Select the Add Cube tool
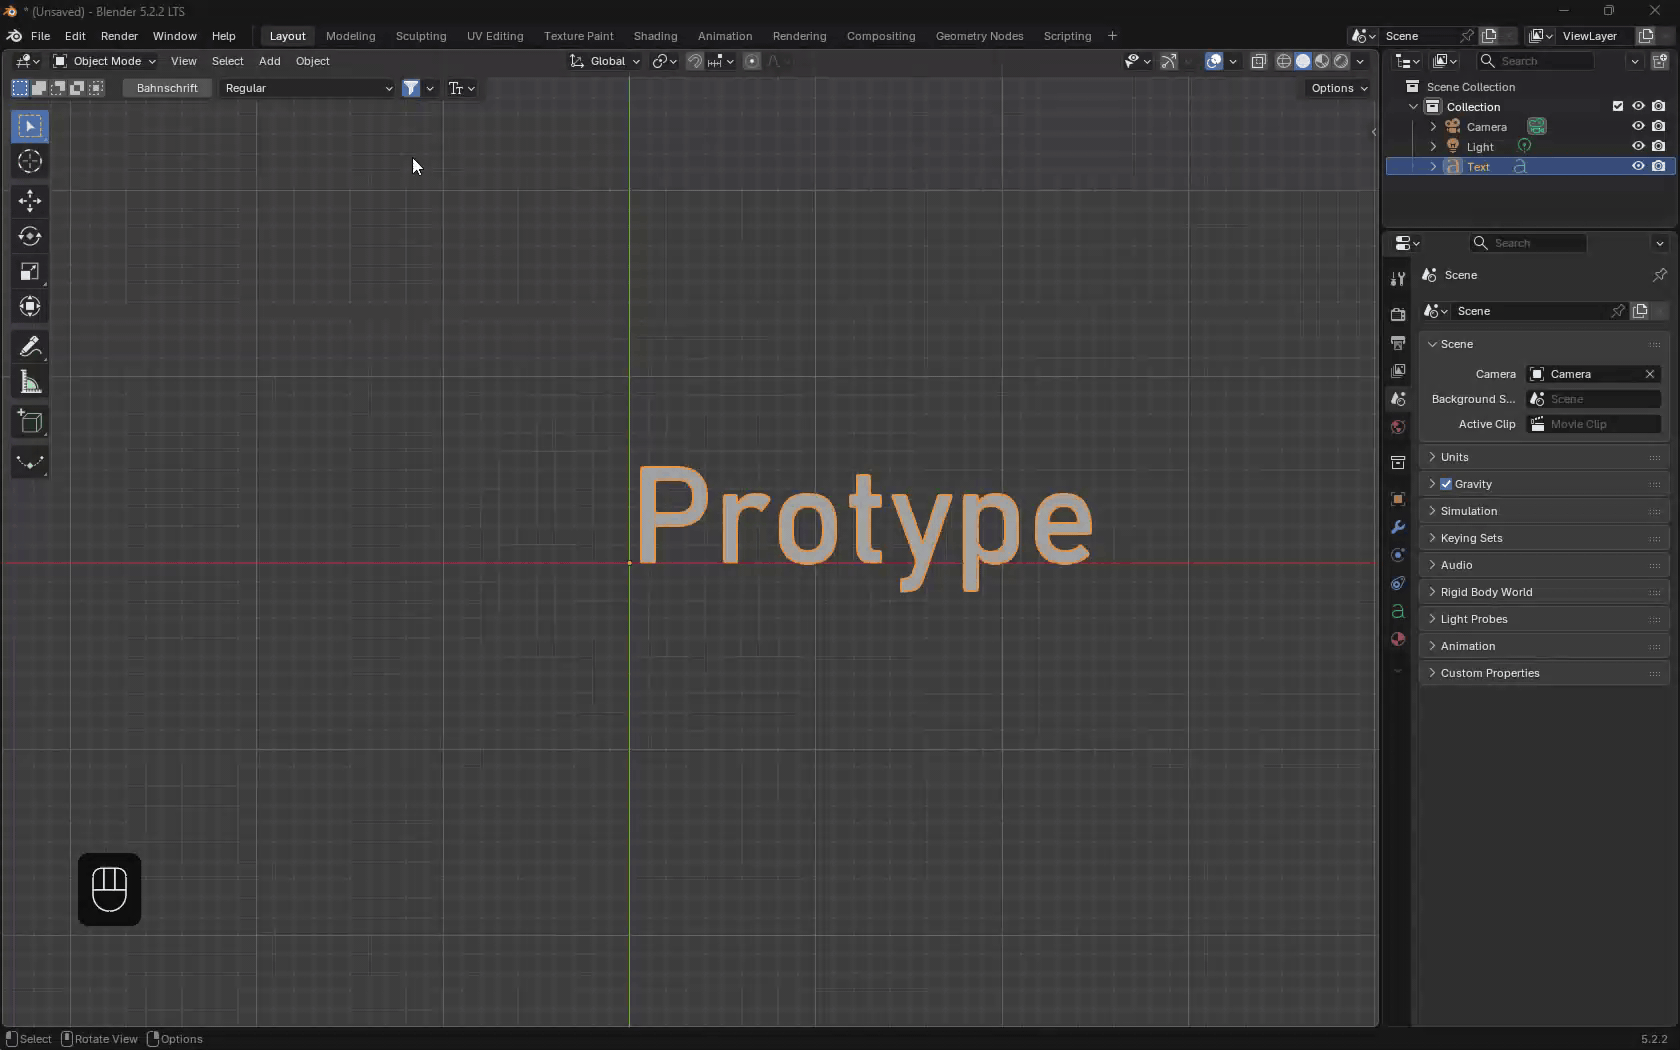1680x1050 pixels. [x=30, y=422]
